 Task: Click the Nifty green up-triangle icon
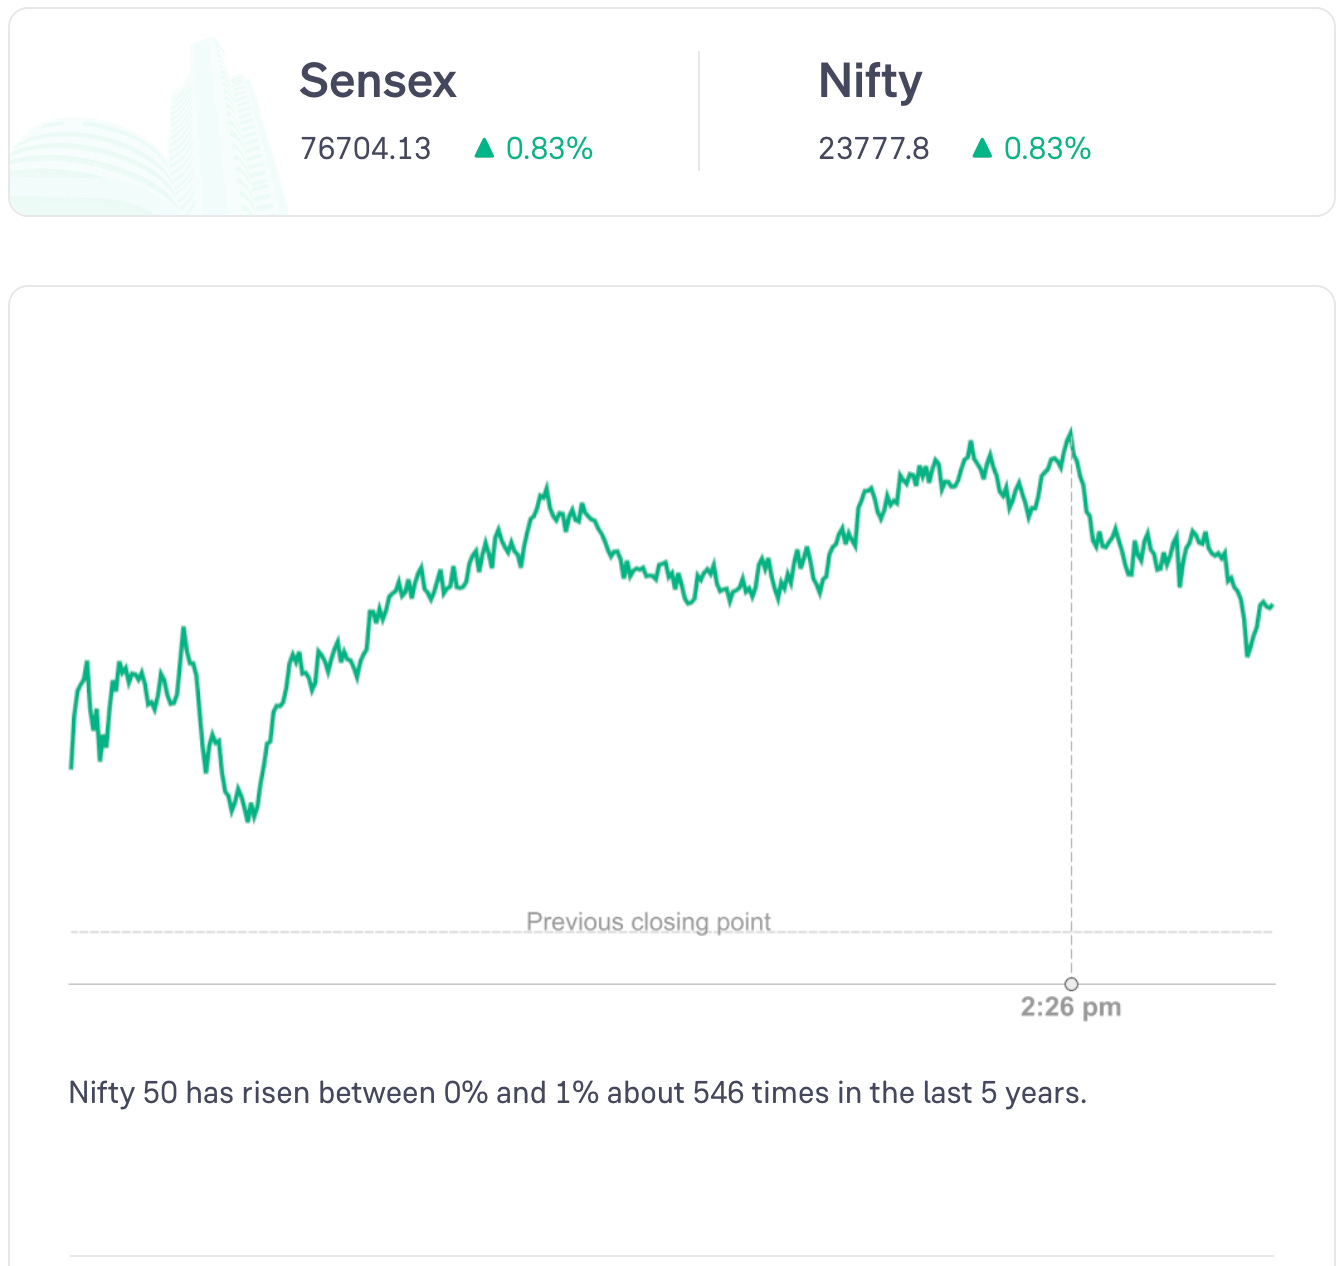(983, 149)
